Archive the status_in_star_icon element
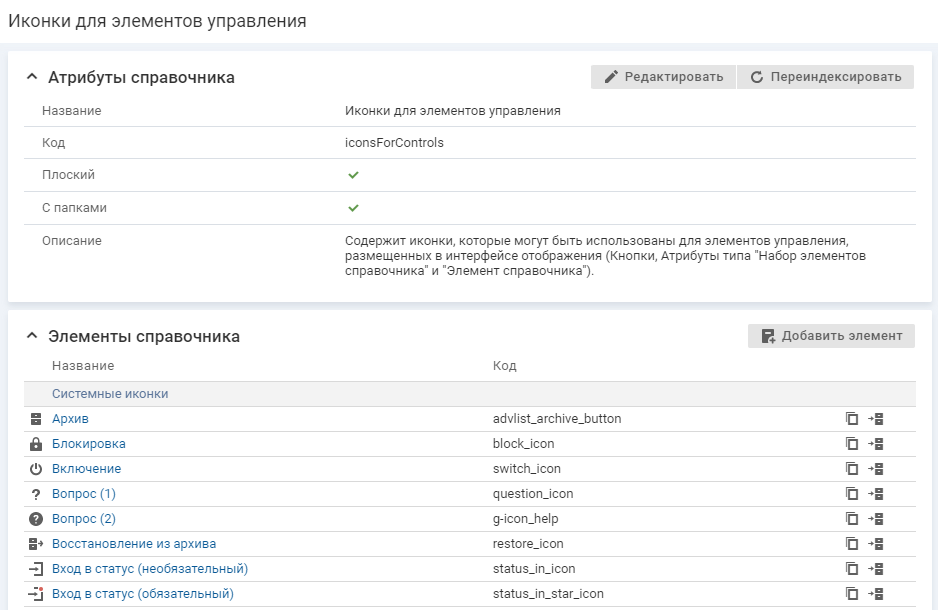This screenshot has height=610, width=938. coord(876,594)
